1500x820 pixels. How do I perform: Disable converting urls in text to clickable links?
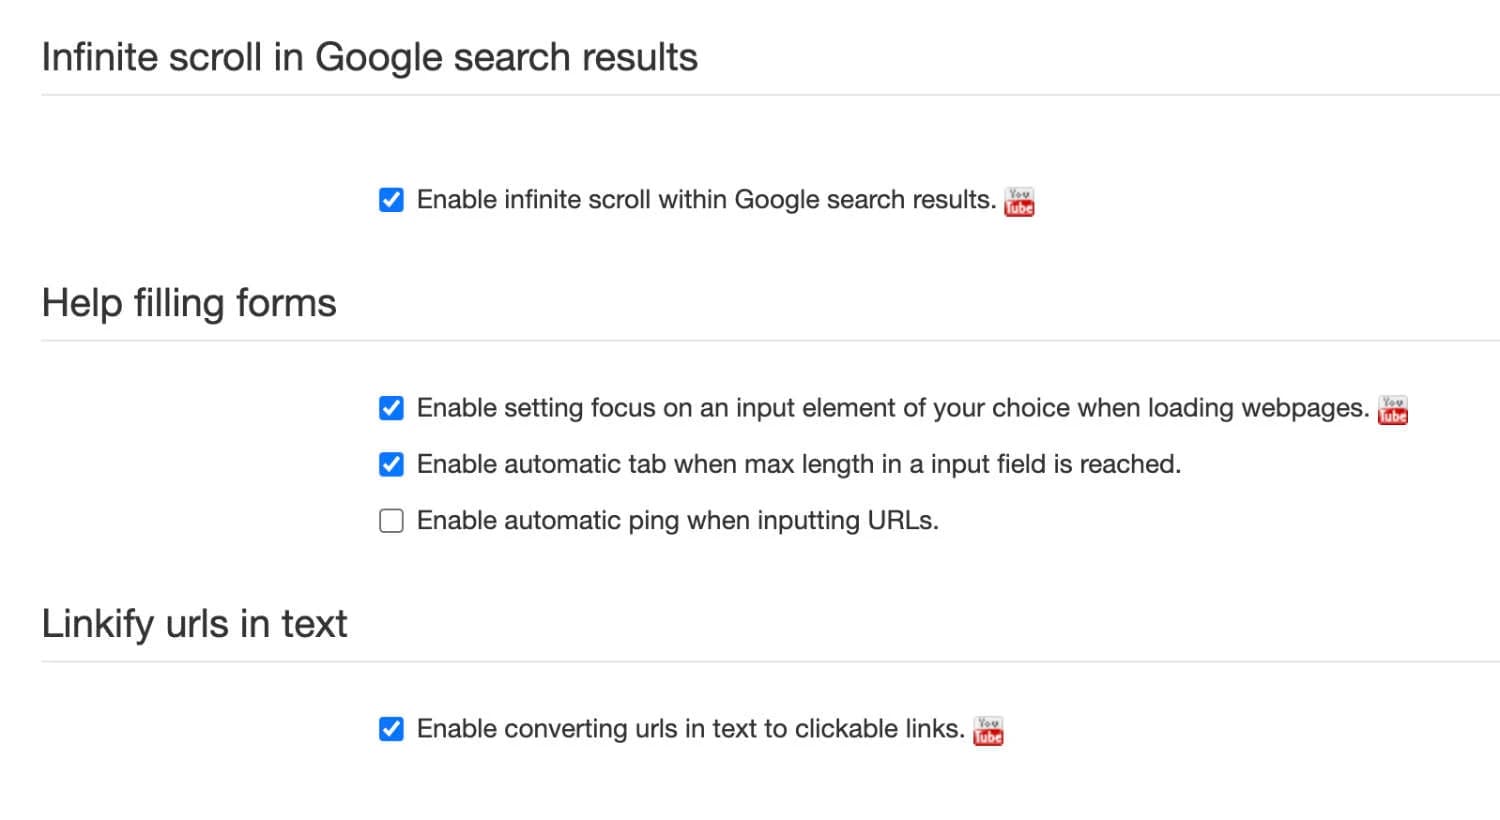[x=391, y=729]
